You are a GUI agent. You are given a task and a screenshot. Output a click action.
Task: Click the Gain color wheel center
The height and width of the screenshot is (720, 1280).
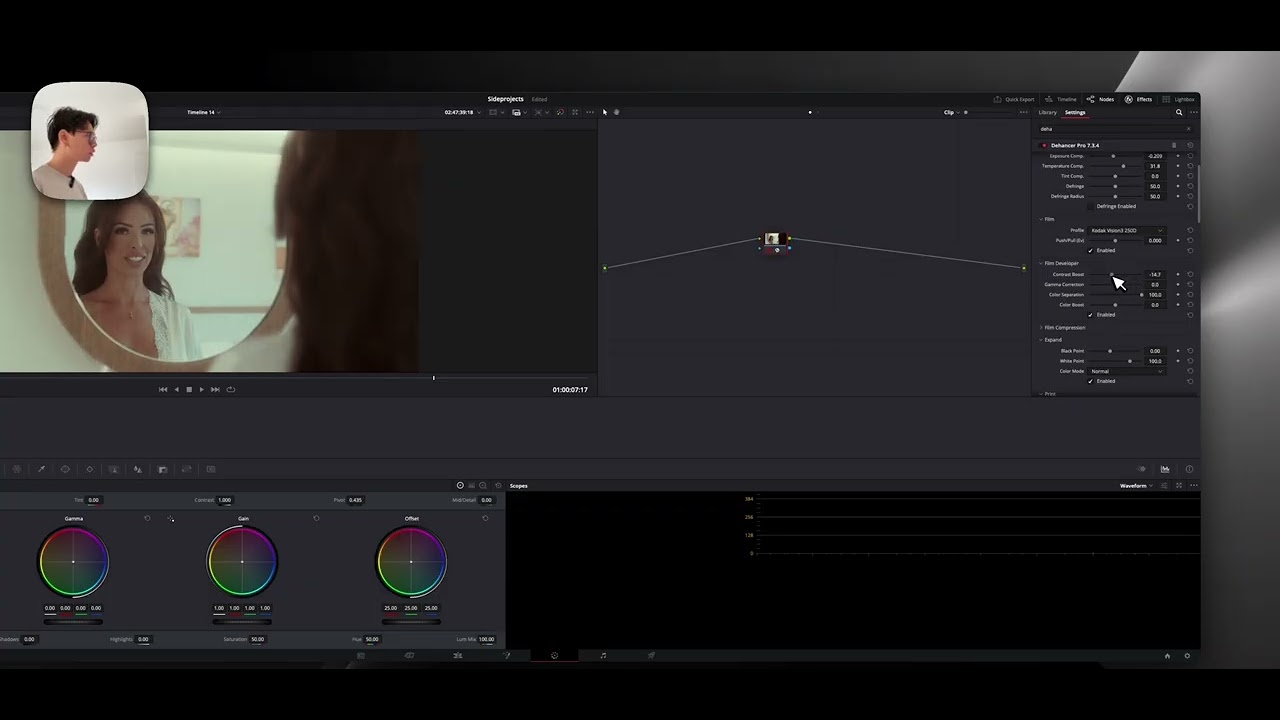[242, 561]
